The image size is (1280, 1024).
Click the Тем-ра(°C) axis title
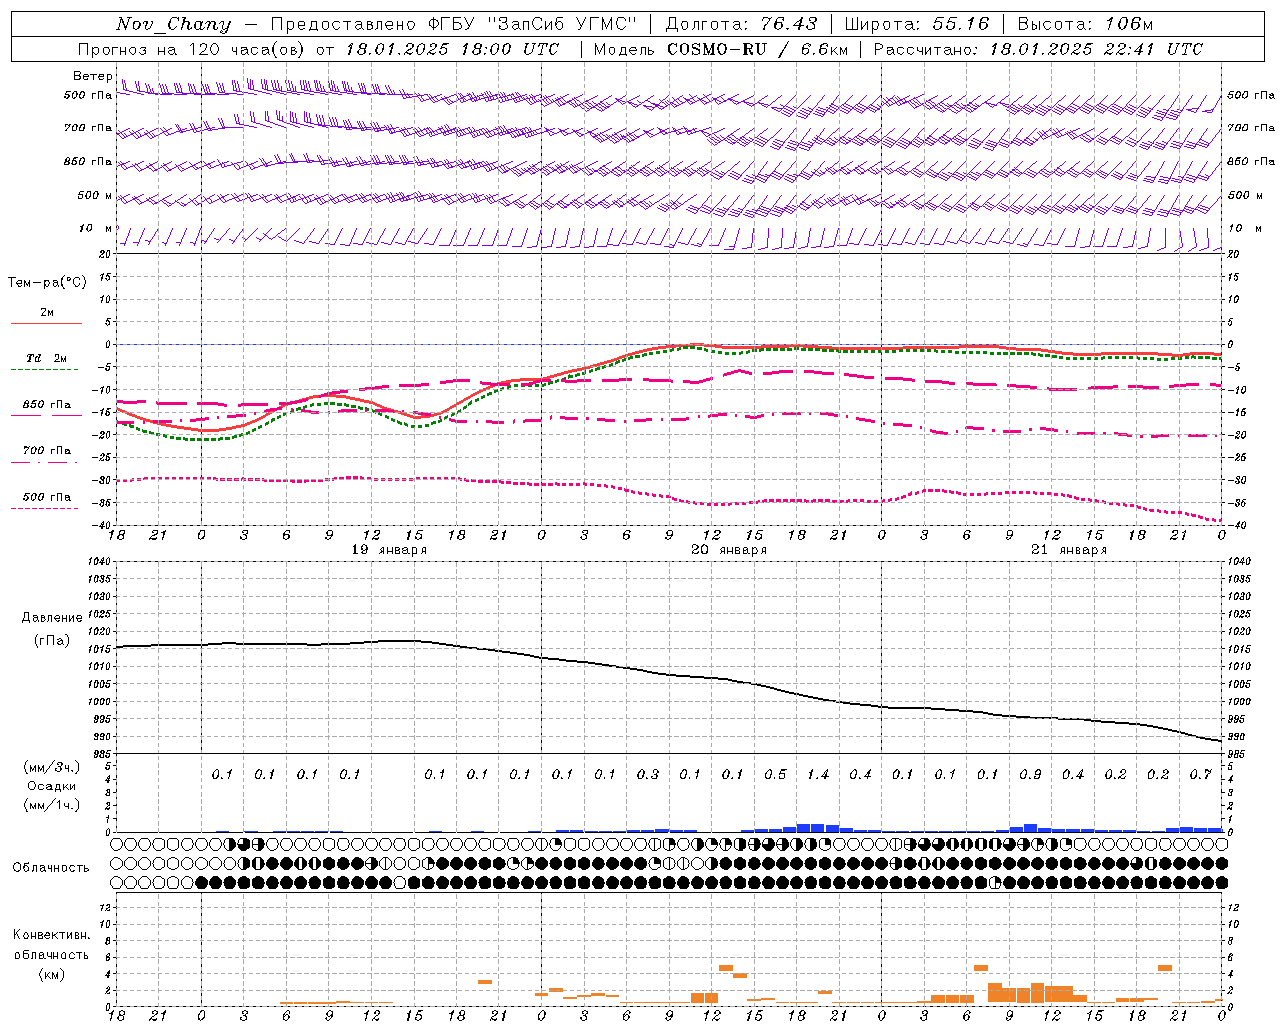47,283
